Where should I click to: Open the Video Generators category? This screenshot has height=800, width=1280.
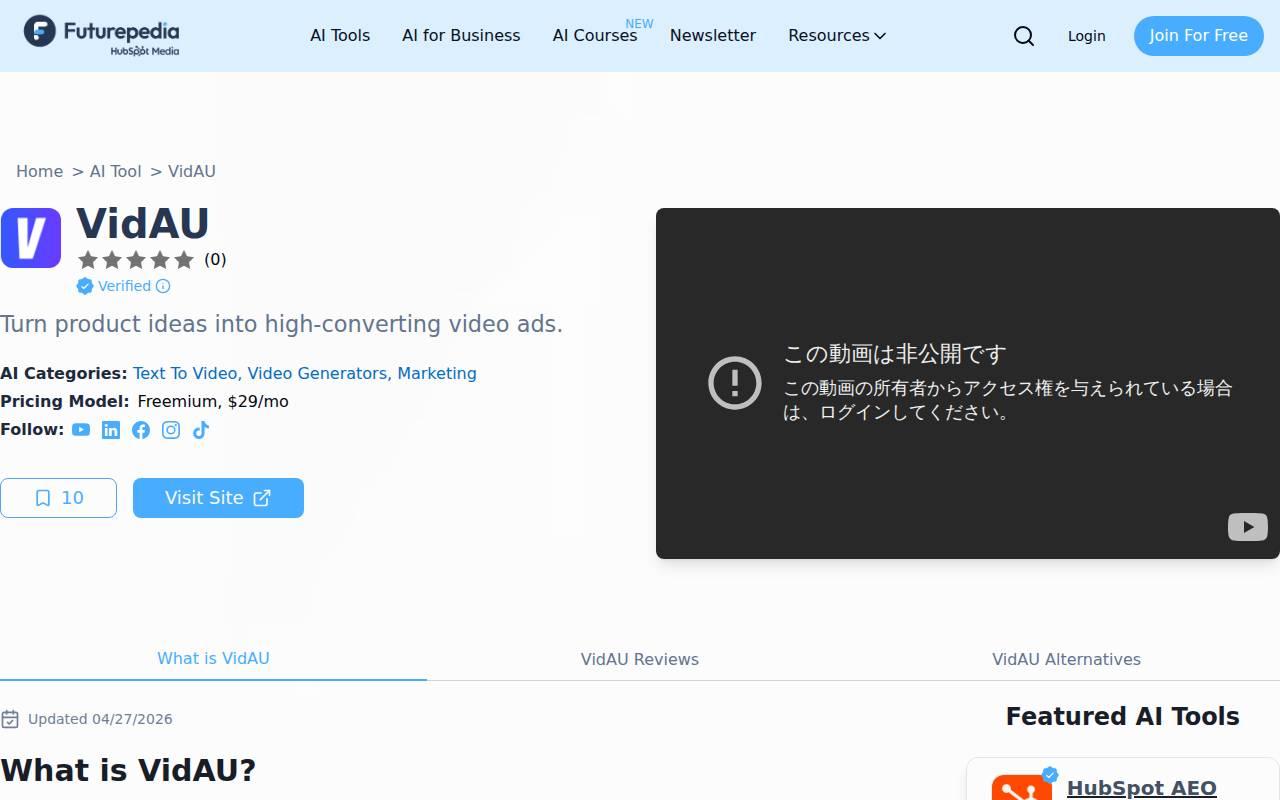317,373
